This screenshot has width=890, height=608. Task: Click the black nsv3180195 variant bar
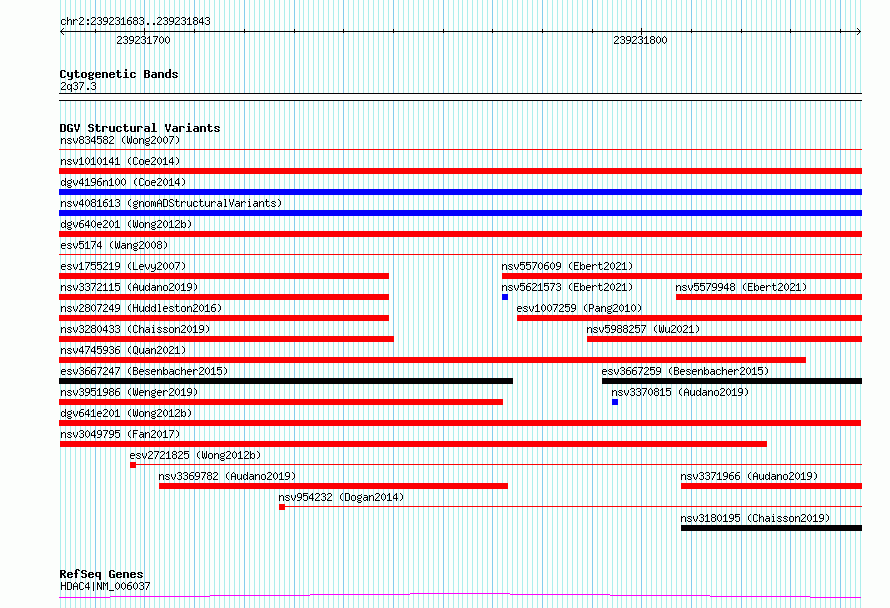pyautogui.click(x=771, y=528)
